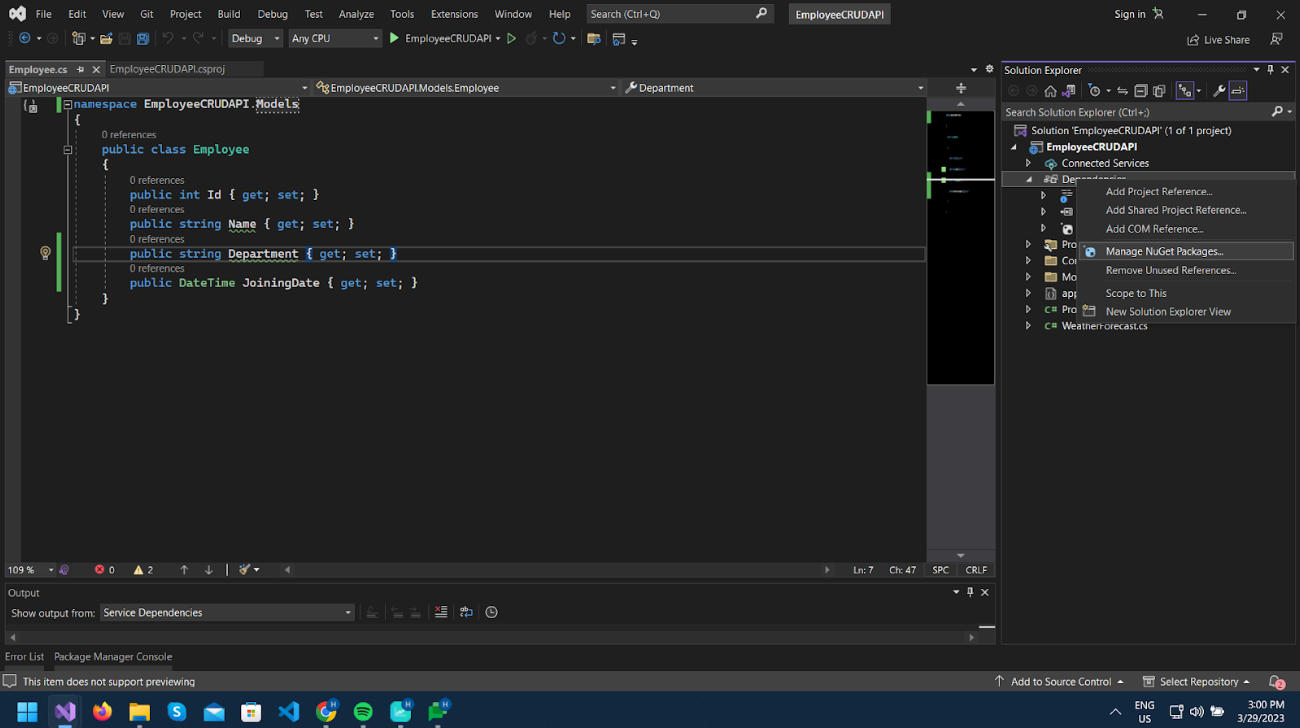The width and height of the screenshot is (1300, 728).
Task: Open the Show output from dropdown
Action: (x=227, y=612)
